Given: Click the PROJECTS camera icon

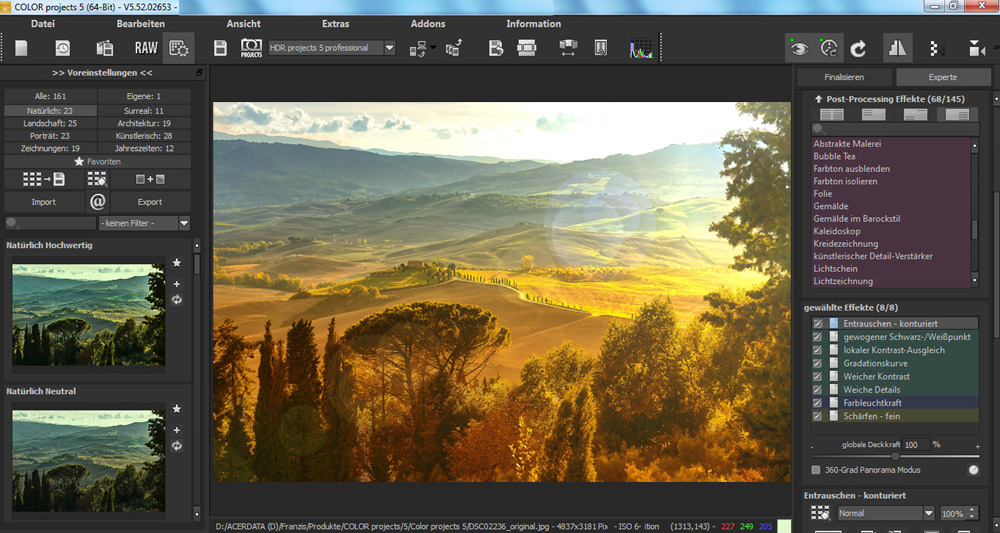Looking at the screenshot, I should pyautogui.click(x=251, y=48).
